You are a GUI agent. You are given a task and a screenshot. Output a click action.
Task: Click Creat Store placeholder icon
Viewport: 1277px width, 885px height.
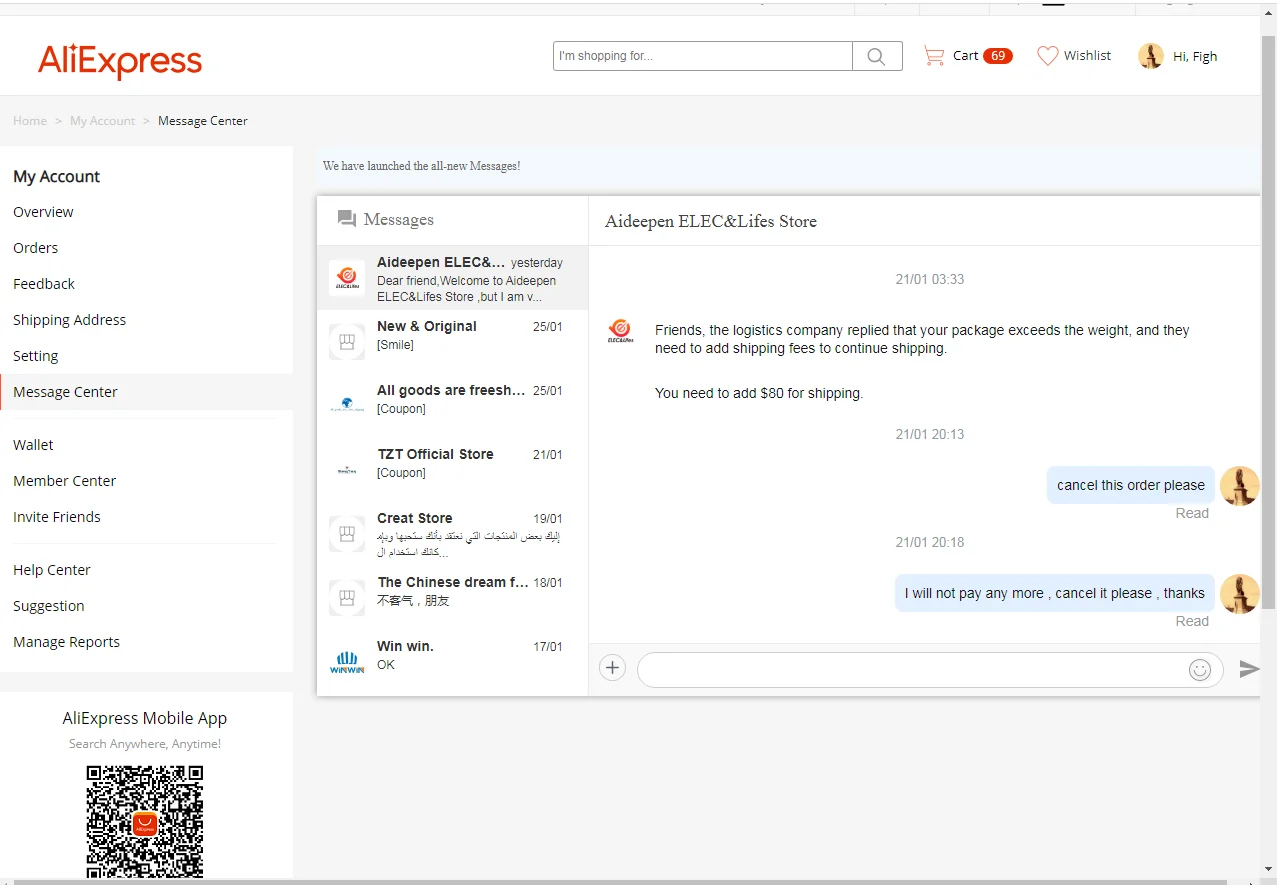(x=347, y=534)
